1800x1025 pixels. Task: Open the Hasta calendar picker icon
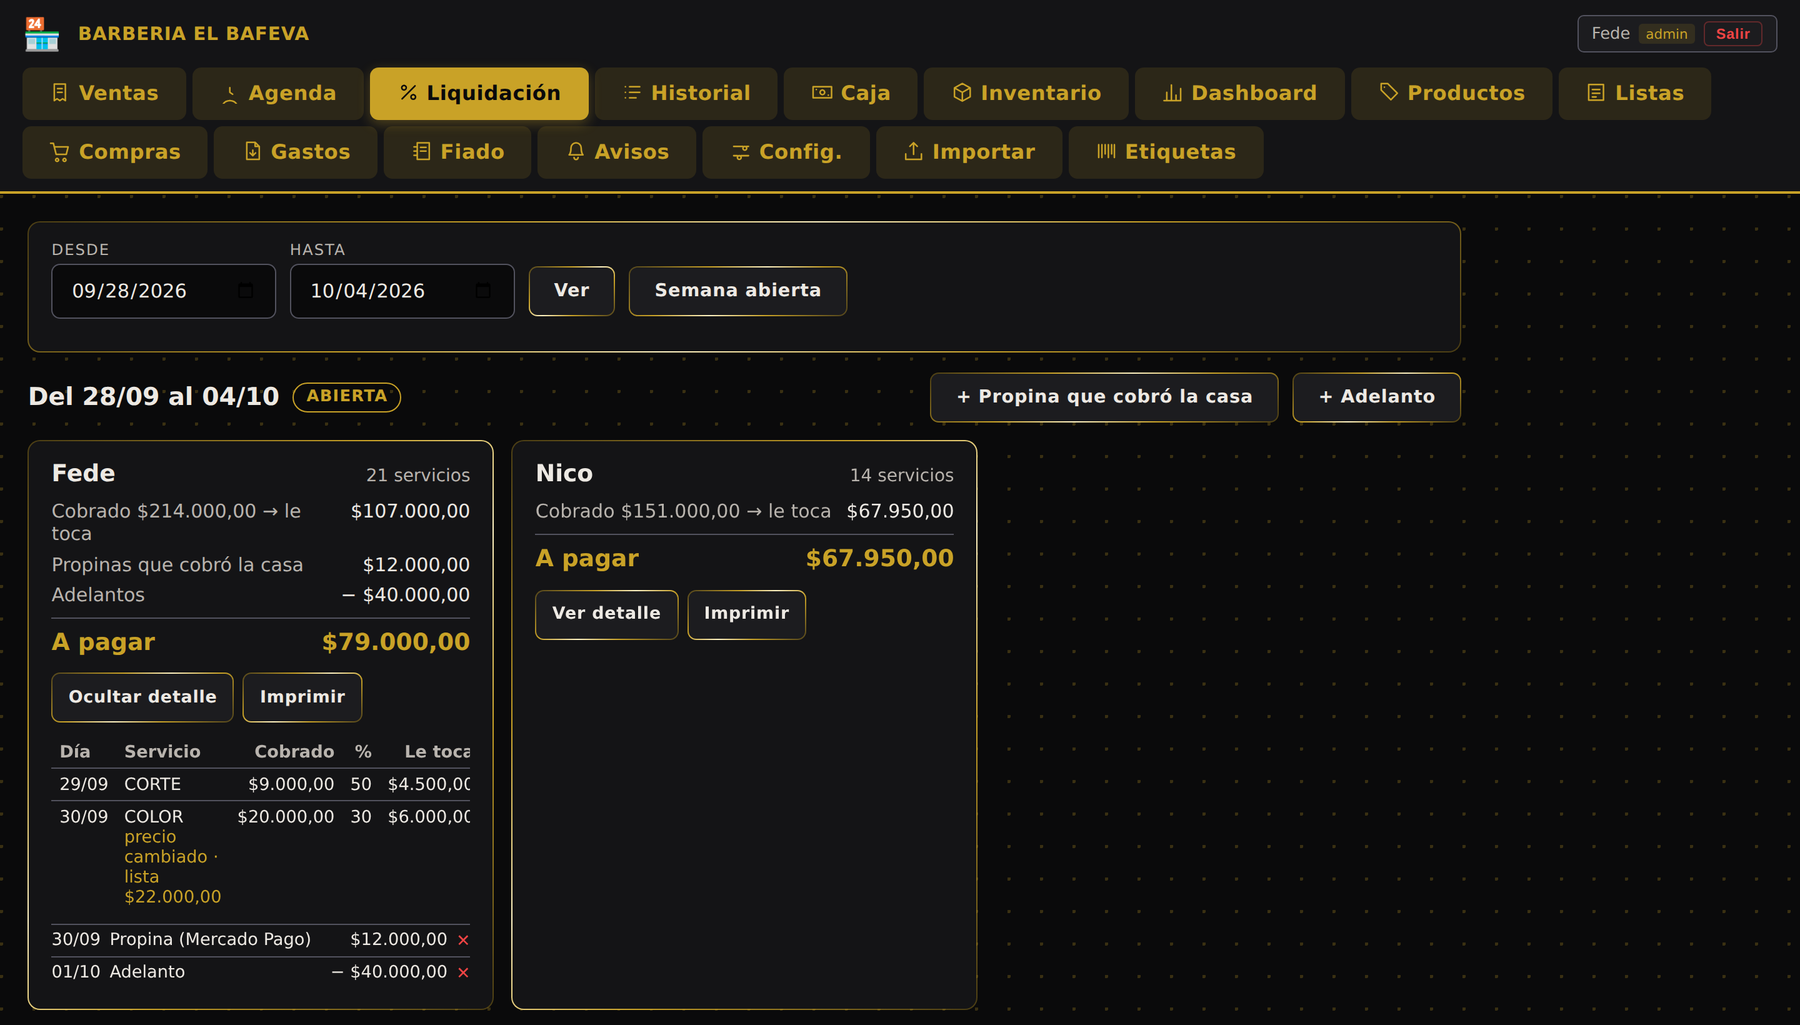click(483, 291)
